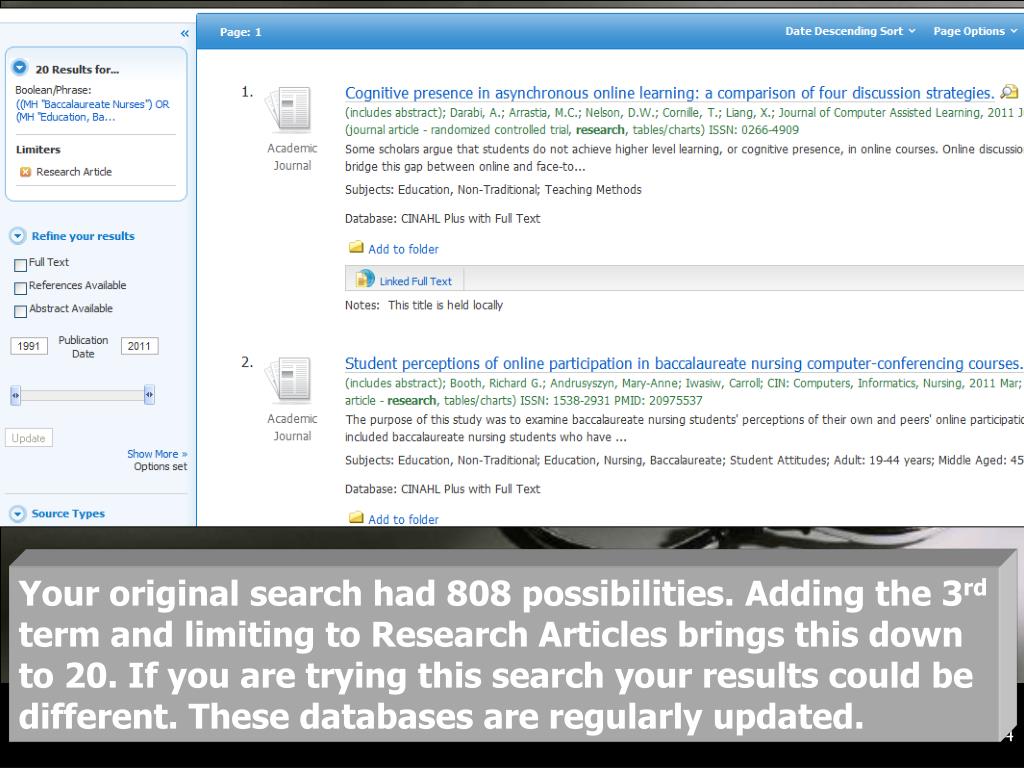Open the Page Options dropdown
The height and width of the screenshot is (768, 1024).
[x=974, y=31]
